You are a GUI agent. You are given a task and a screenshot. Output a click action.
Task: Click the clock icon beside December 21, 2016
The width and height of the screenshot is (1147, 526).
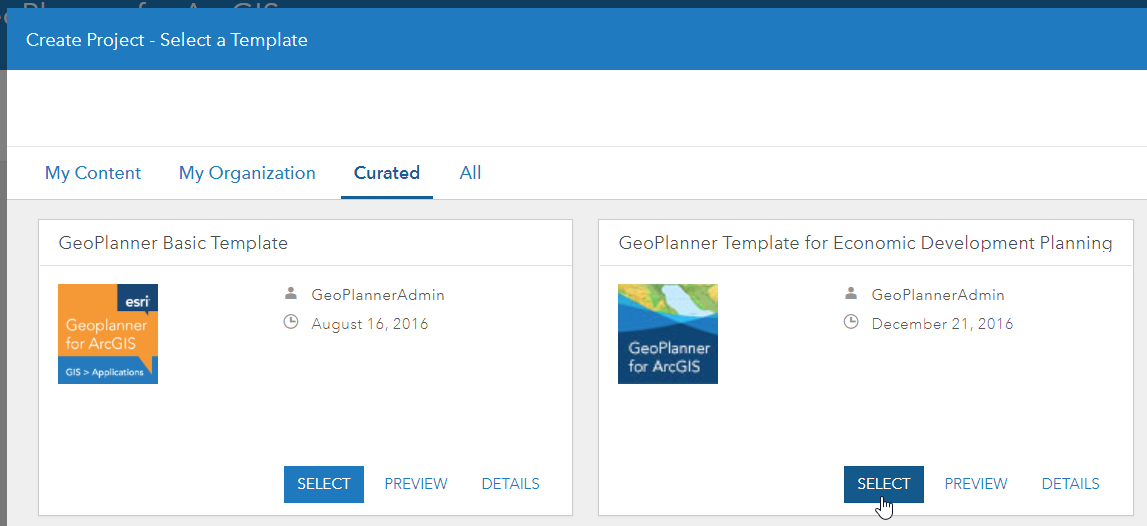pyautogui.click(x=851, y=323)
